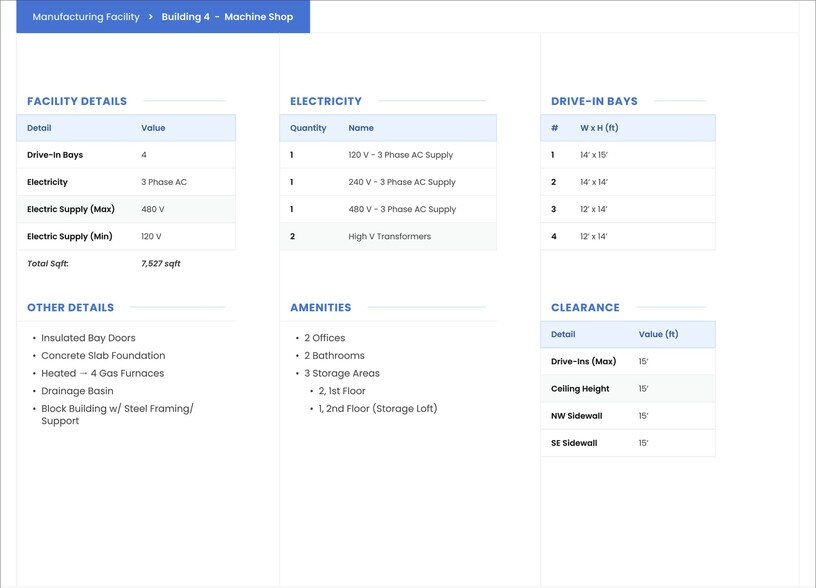
Task: Click the Insulated Bay Doors list item
Action: [x=88, y=338]
